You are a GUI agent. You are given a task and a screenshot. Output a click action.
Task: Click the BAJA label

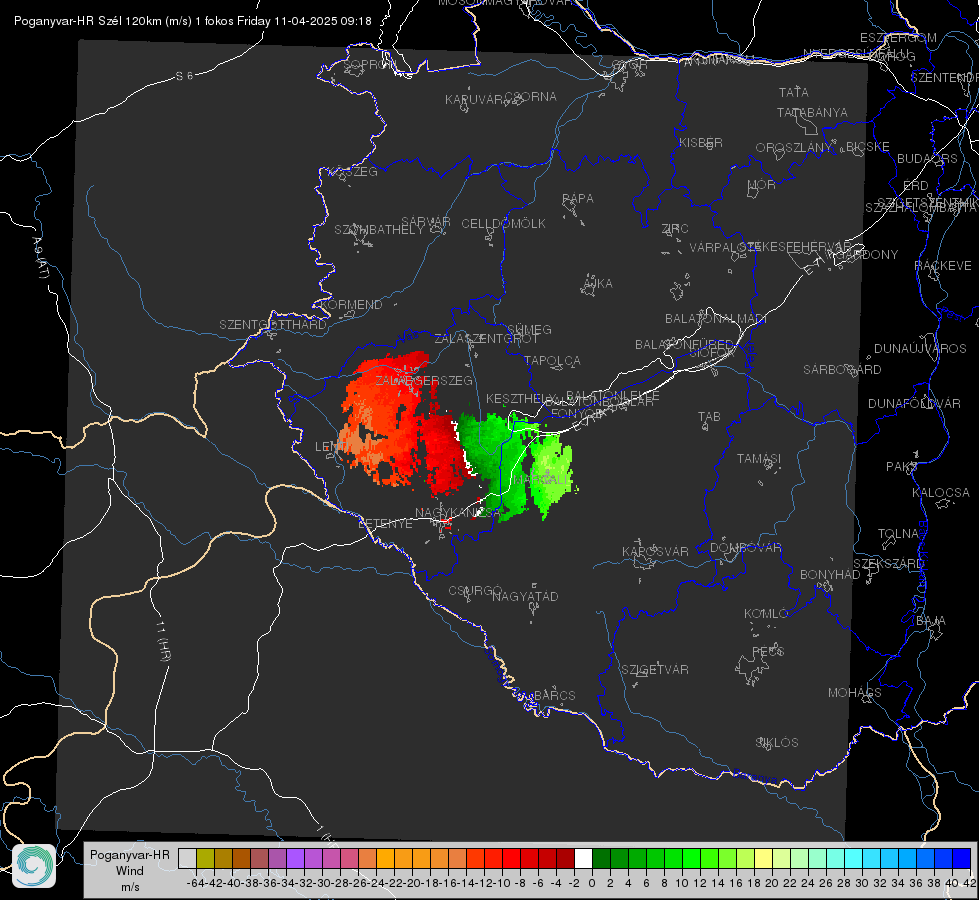pos(931,621)
